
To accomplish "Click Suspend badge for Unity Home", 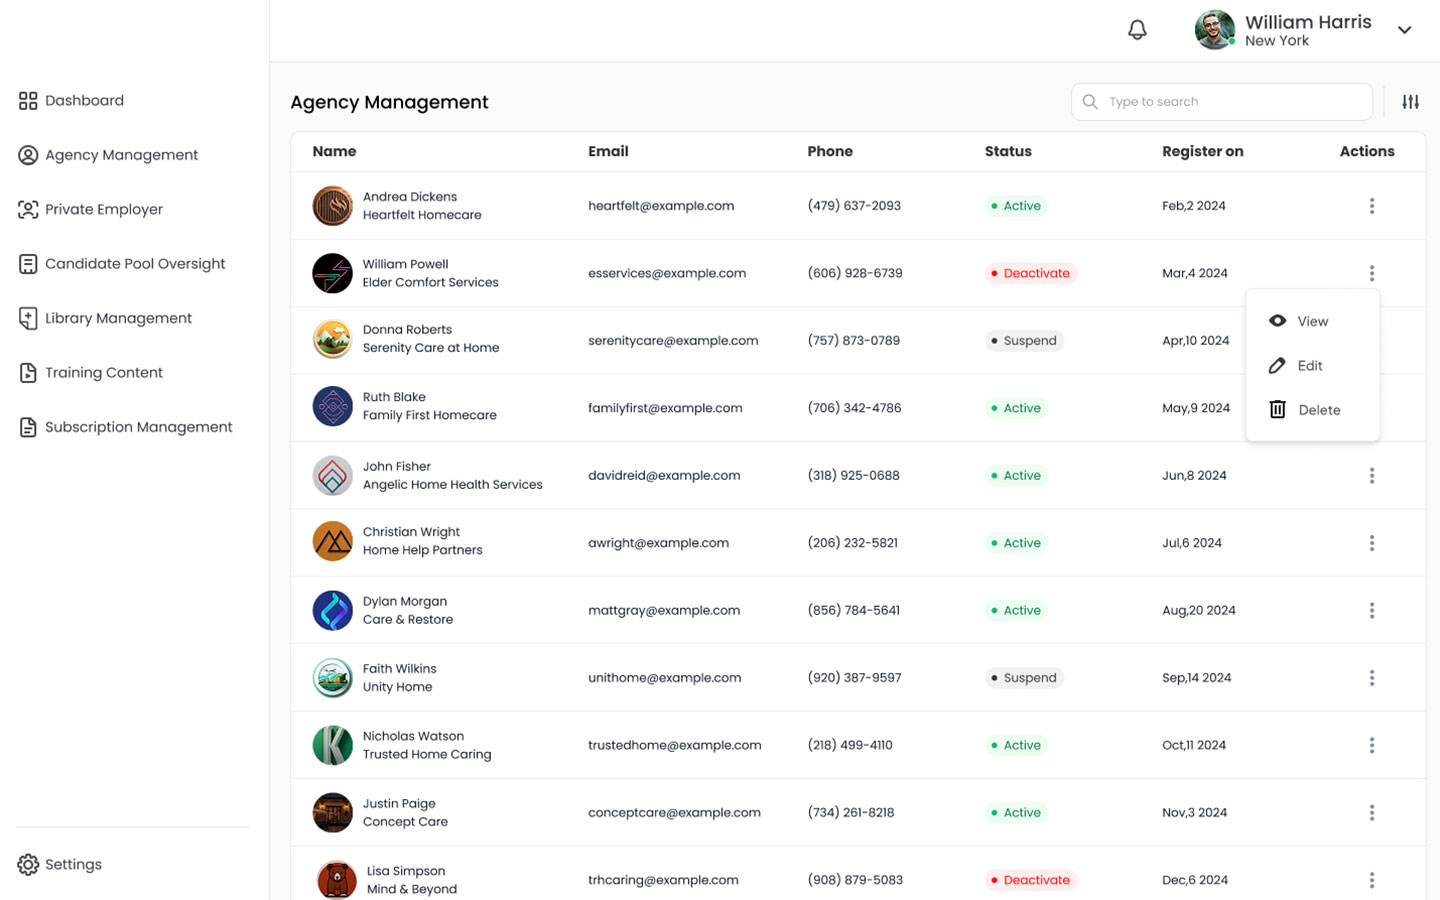I will pos(1024,678).
